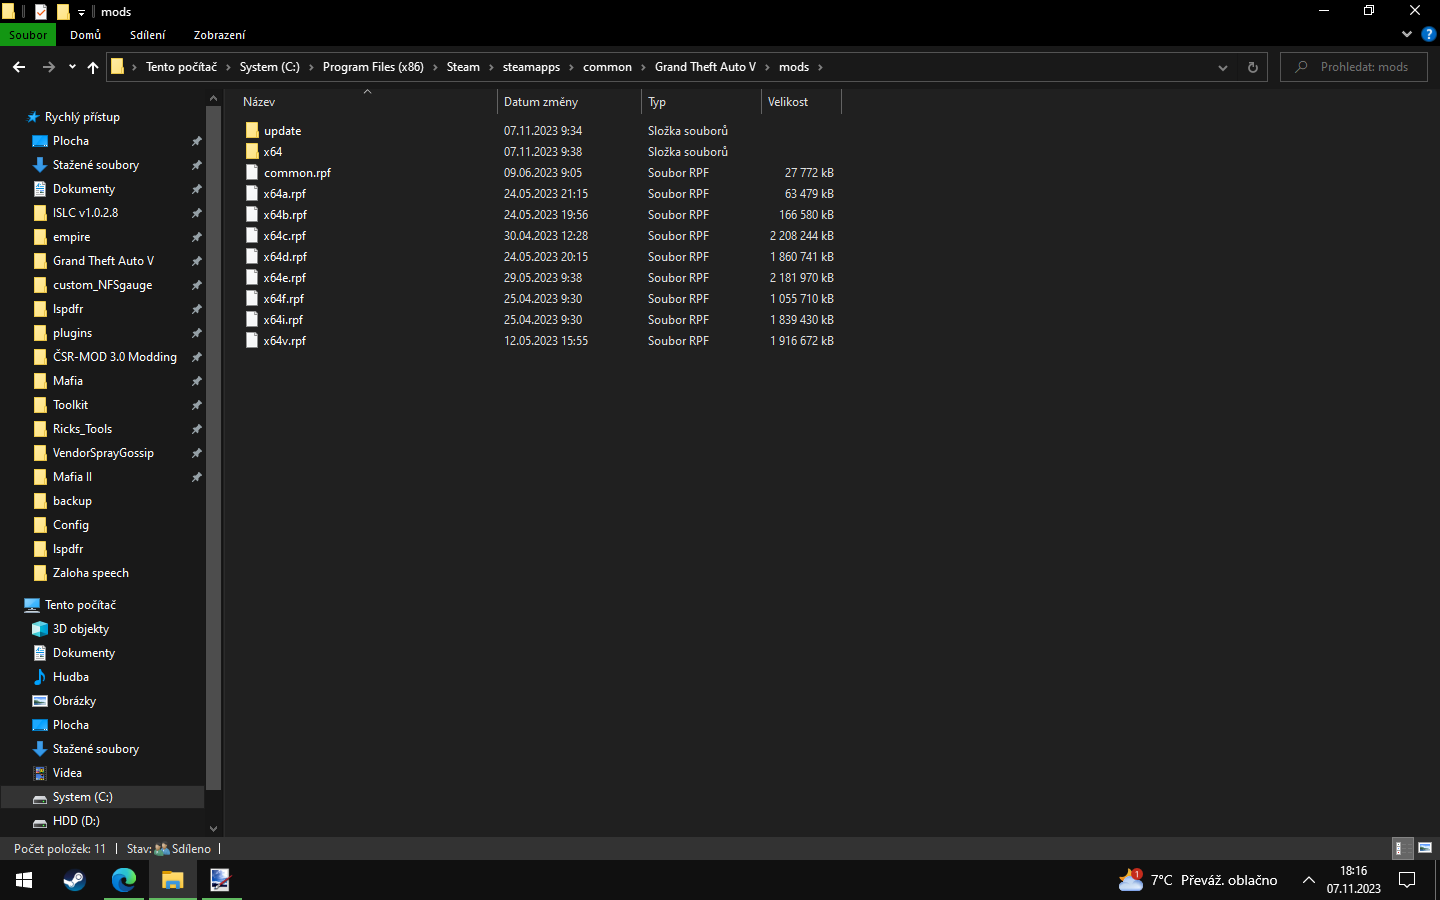Open Rychlý přístup in navigation pane
Image resolution: width=1440 pixels, height=900 pixels.
click(x=82, y=117)
